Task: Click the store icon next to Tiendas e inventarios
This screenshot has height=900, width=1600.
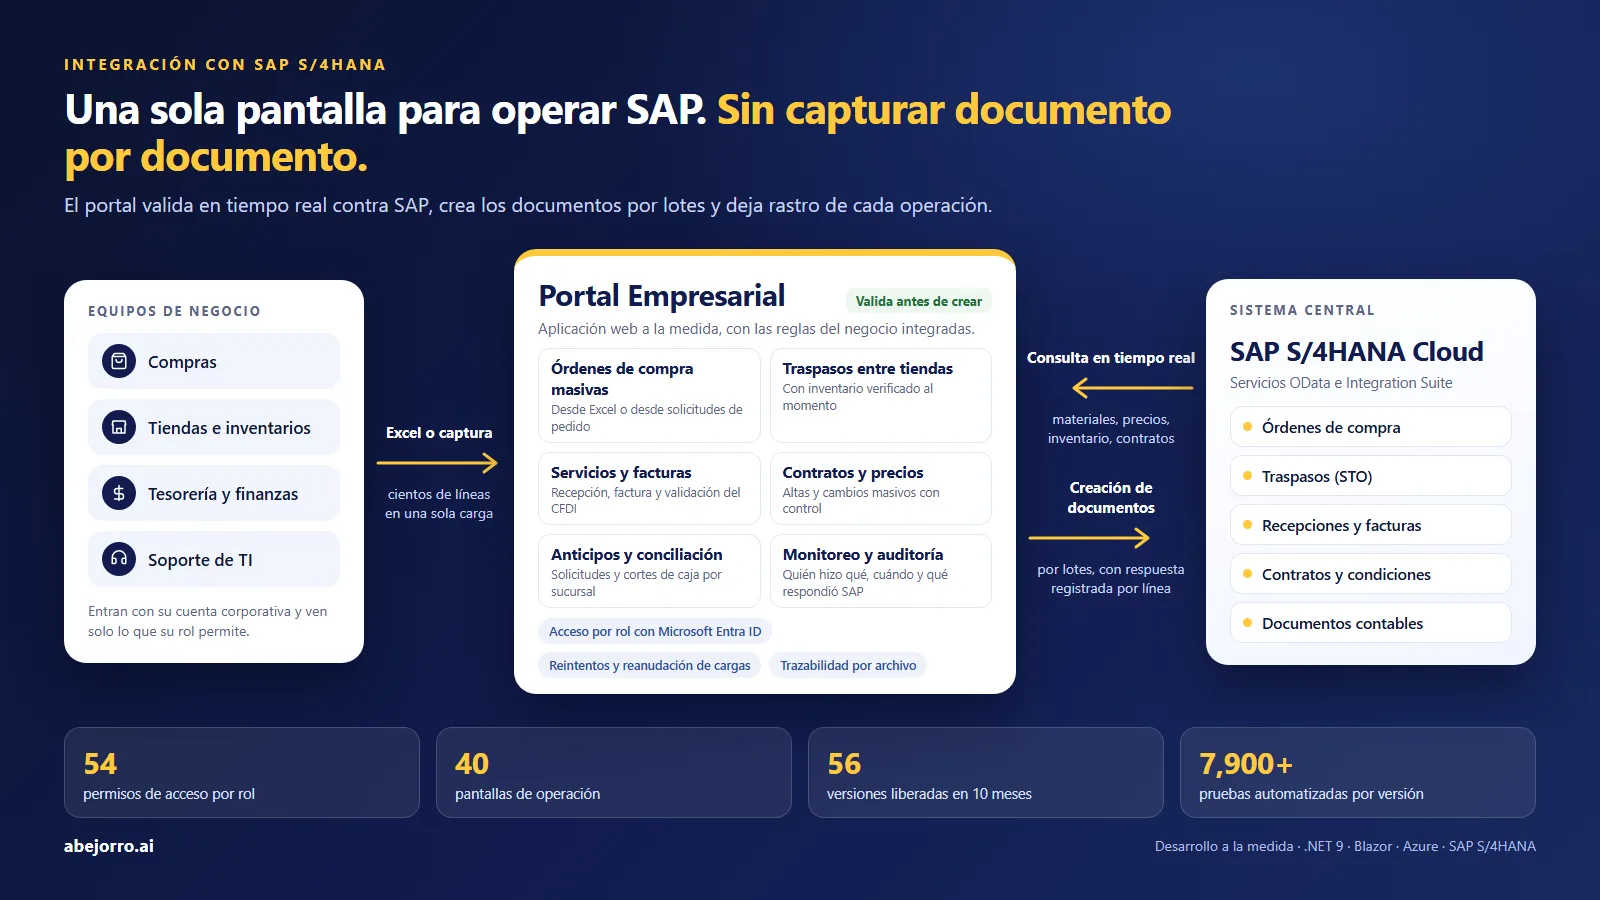Action: click(x=119, y=427)
